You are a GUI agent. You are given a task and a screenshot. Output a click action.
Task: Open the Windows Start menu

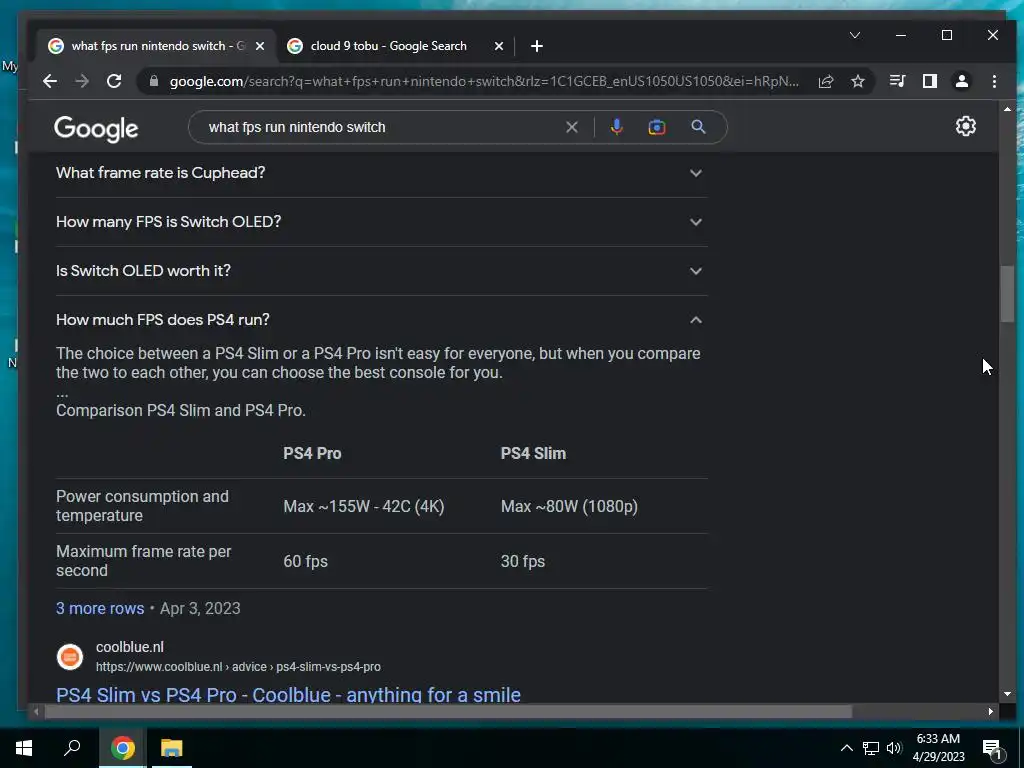point(24,748)
